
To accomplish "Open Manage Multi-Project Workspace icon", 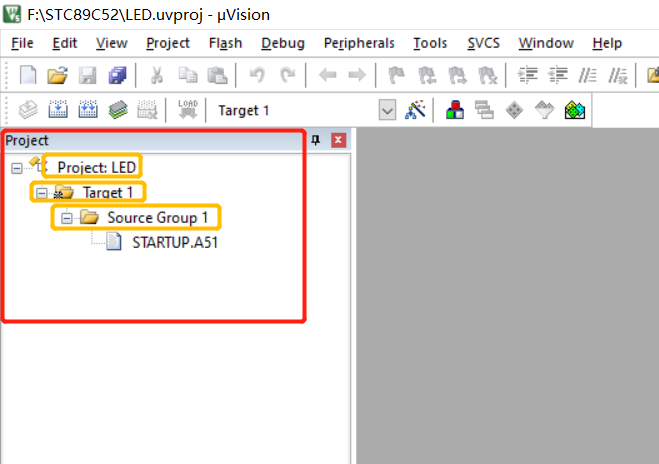I will pyautogui.click(x=484, y=110).
